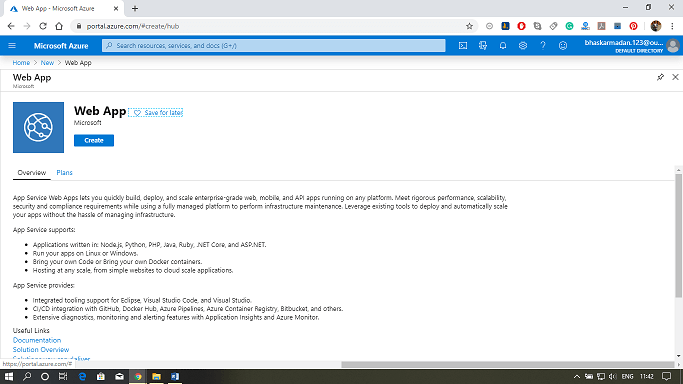Viewport: 683px width, 384px height.
Task: Open the Pinterest extension icon
Action: pyautogui.click(x=633, y=26)
